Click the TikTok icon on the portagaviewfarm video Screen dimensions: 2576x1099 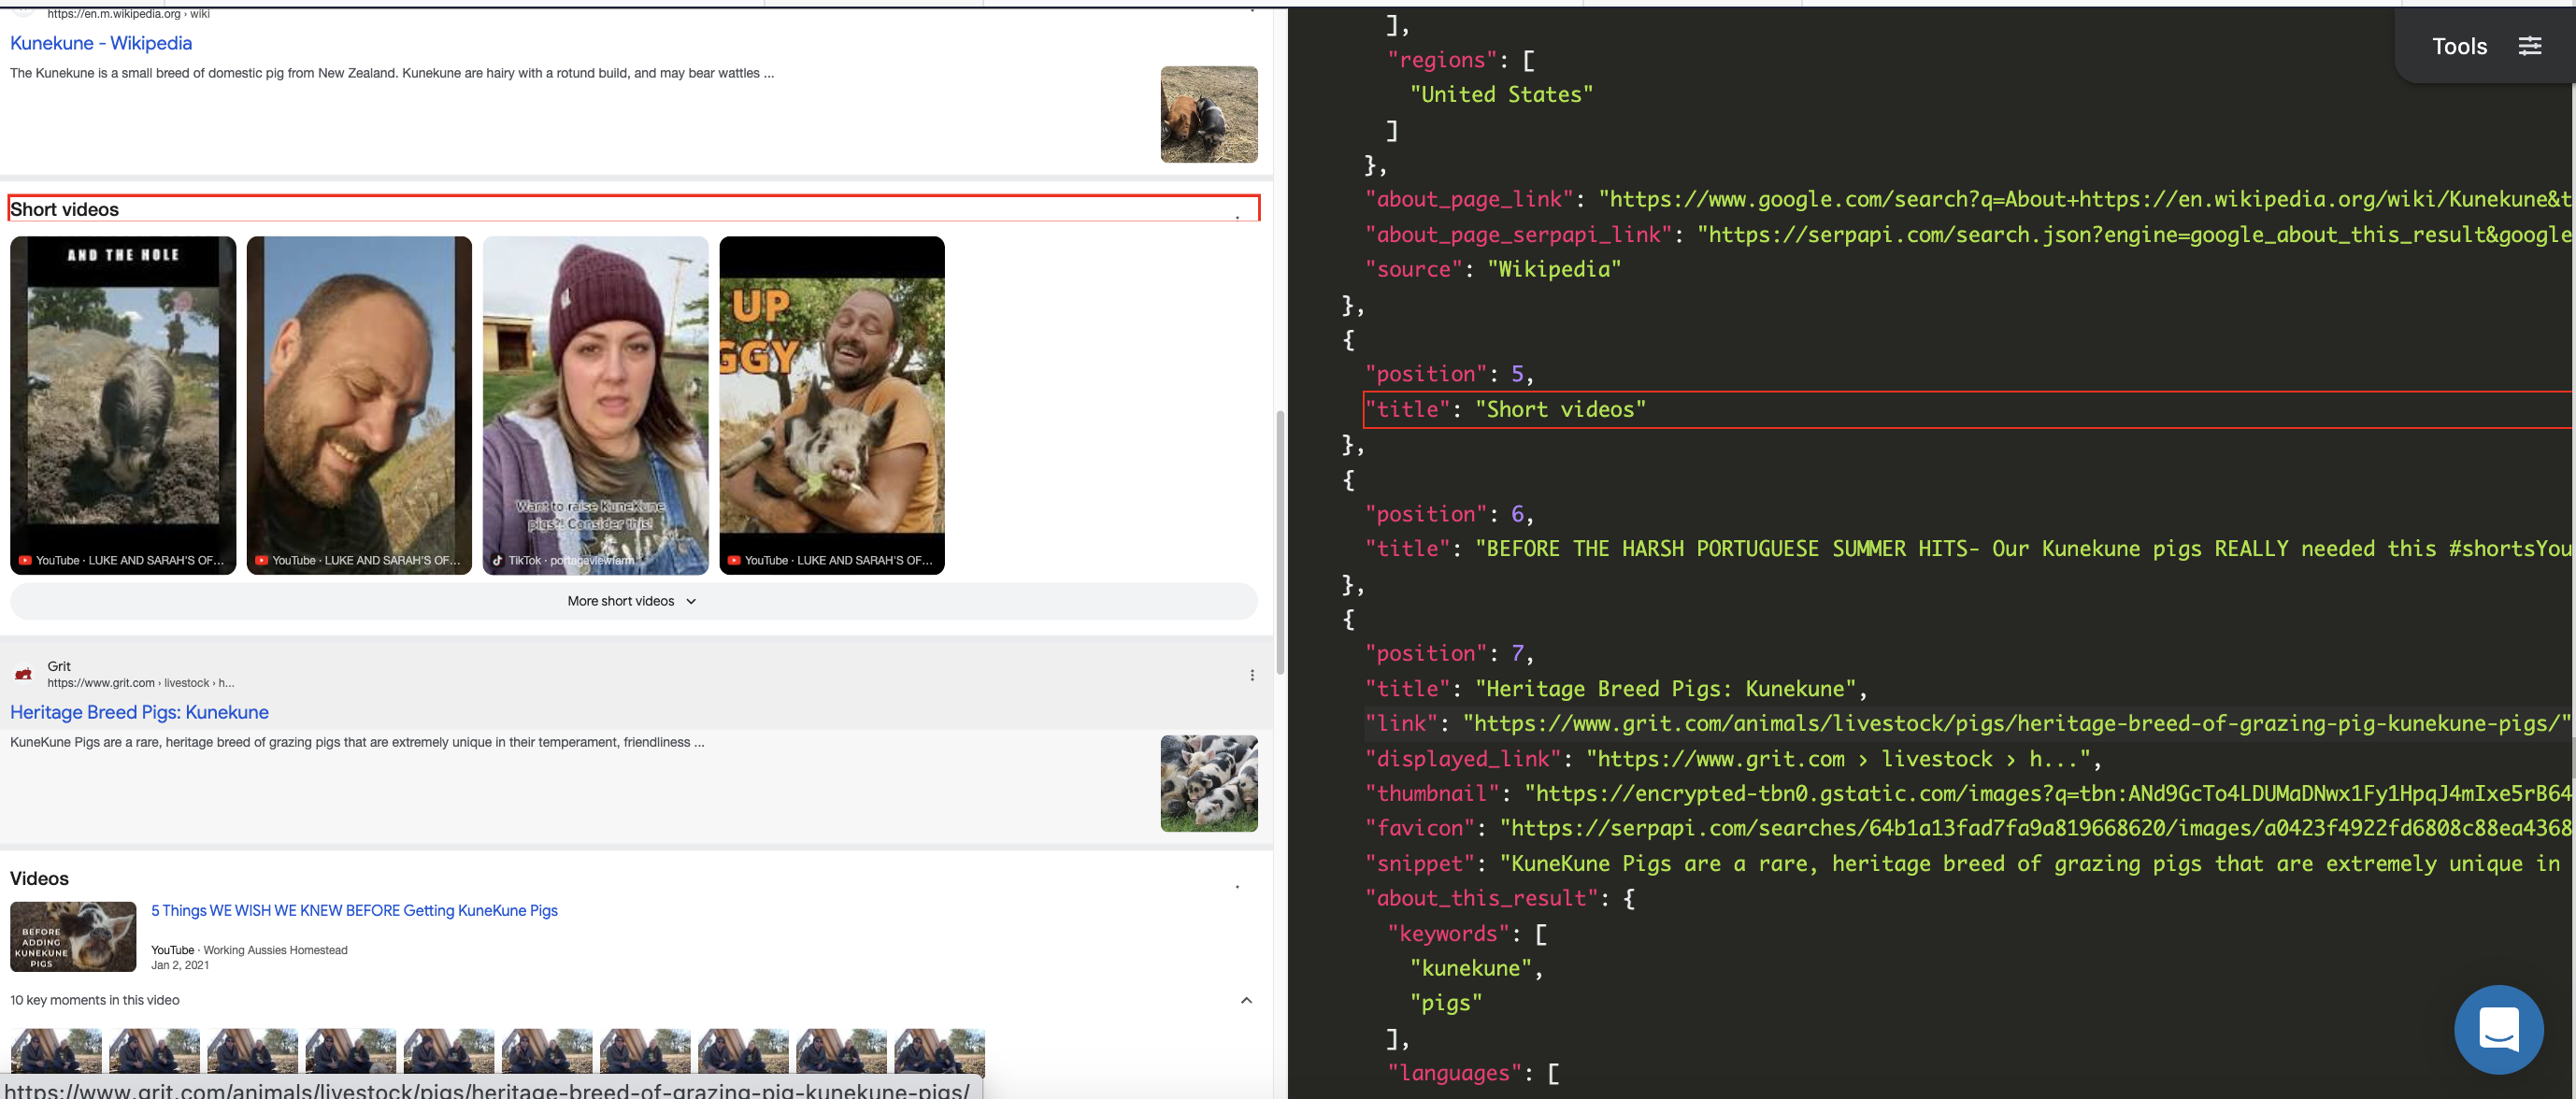(497, 560)
